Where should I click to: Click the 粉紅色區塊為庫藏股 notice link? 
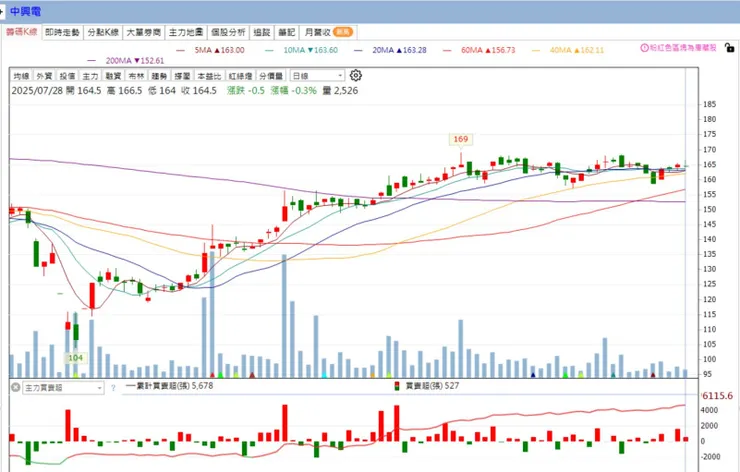(683, 48)
